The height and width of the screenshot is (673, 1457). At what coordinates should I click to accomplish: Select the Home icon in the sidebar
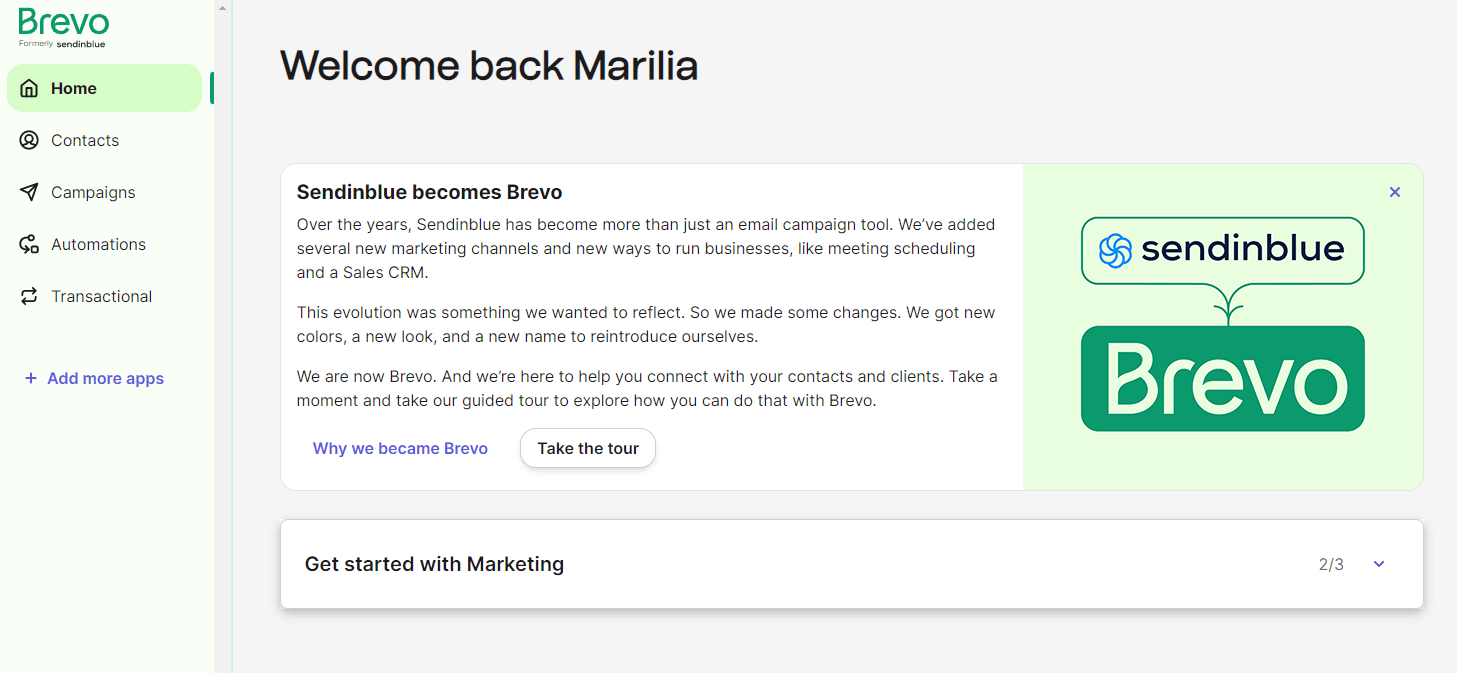pyautogui.click(x=28, y=88)
